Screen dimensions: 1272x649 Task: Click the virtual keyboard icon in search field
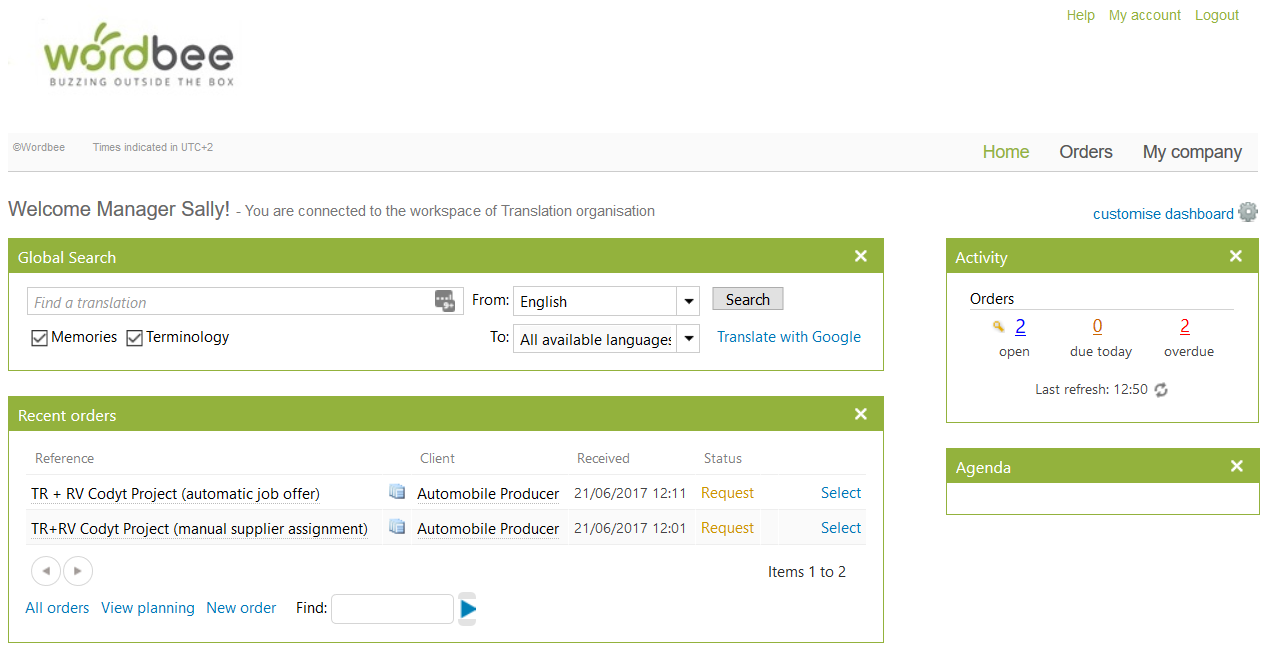445,301
